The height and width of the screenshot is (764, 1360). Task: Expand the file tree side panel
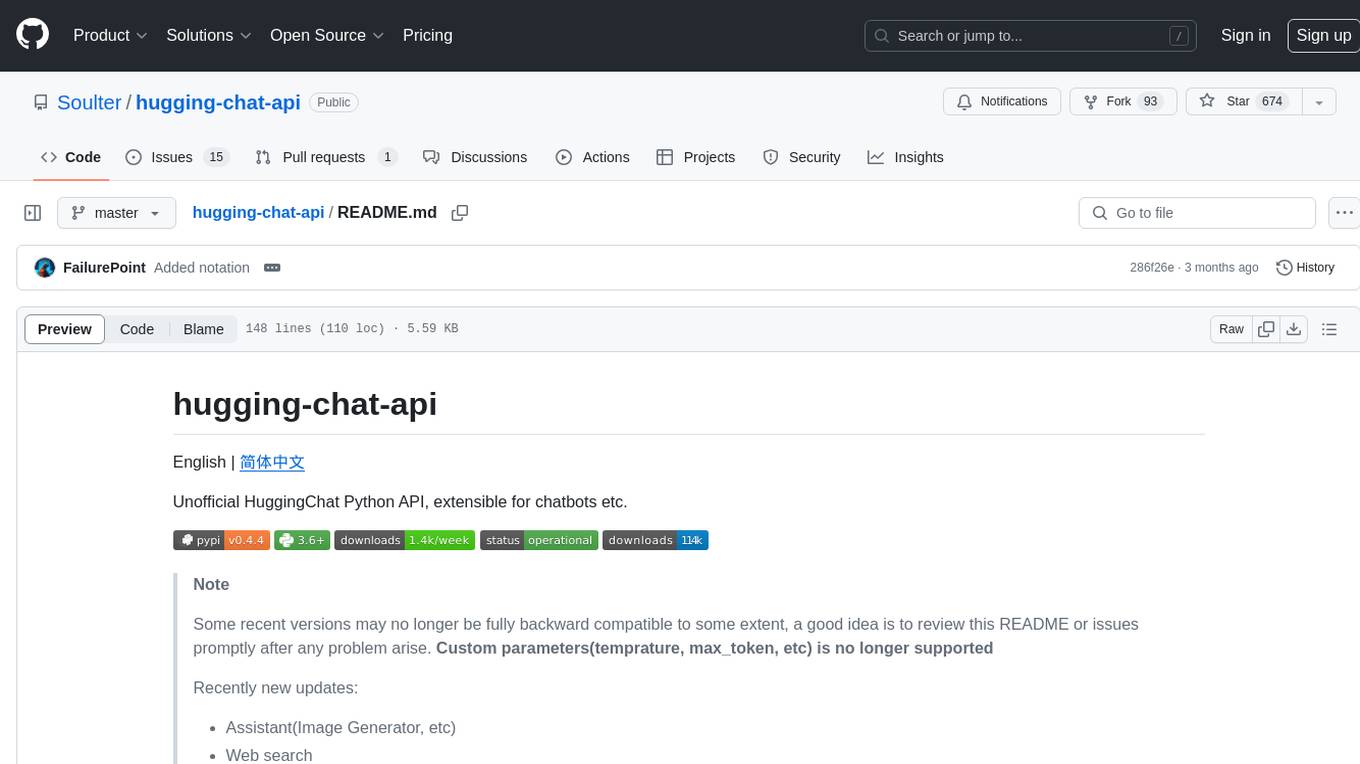(33, 213)
